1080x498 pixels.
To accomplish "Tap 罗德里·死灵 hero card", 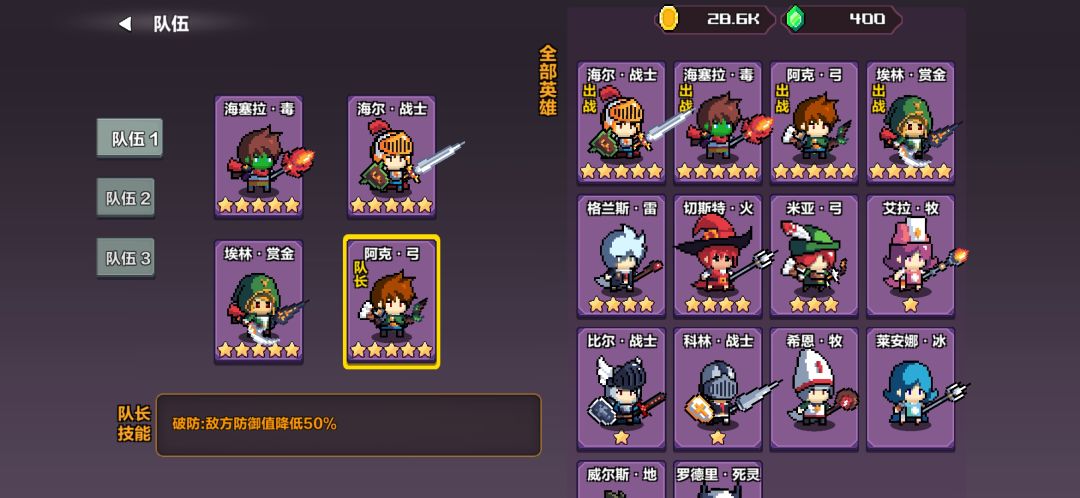I will [718, 479].
